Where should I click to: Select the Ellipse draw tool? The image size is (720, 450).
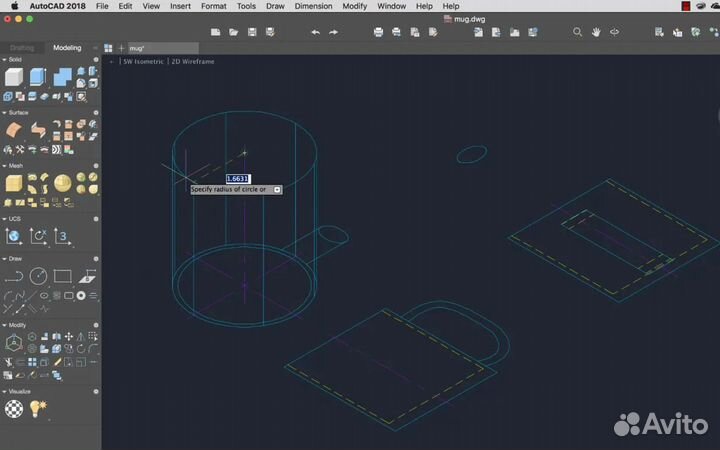pos(44,296)
